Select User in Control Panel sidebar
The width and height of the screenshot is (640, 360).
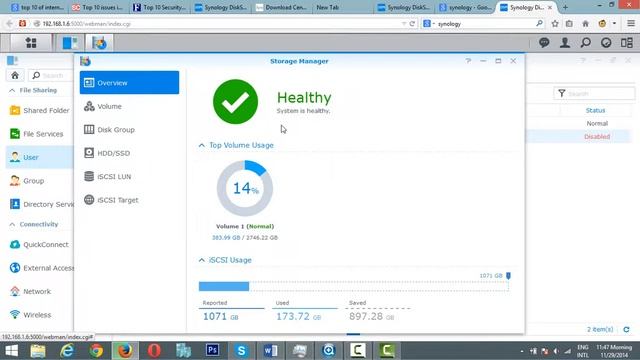(40, 157)
